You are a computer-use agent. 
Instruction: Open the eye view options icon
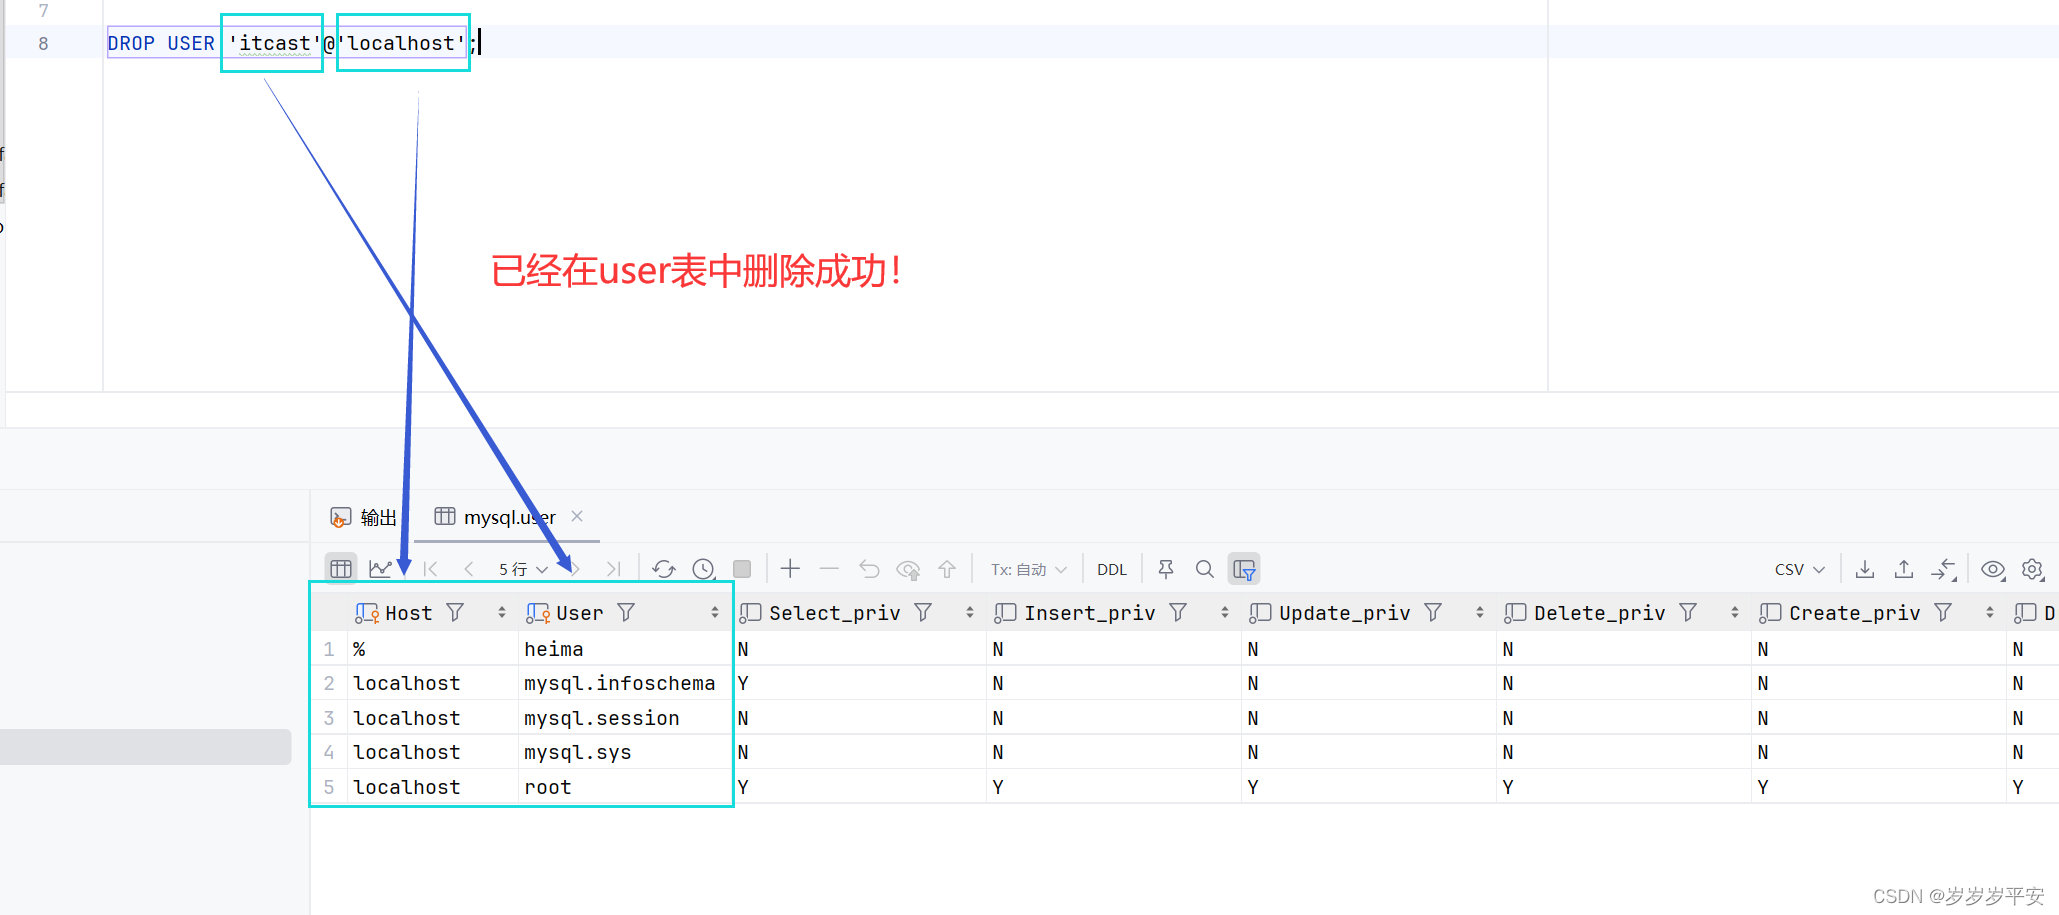1993,569
